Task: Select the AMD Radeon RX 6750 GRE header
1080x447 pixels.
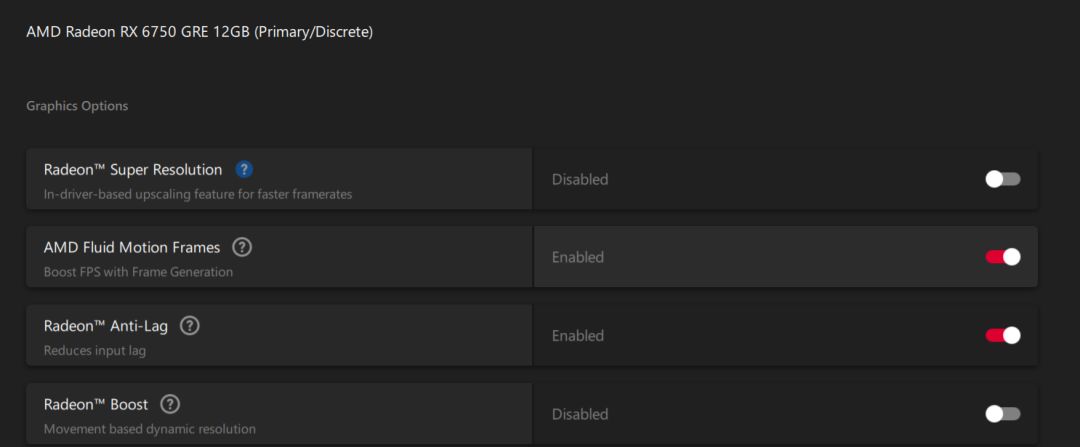Action: 199,32
